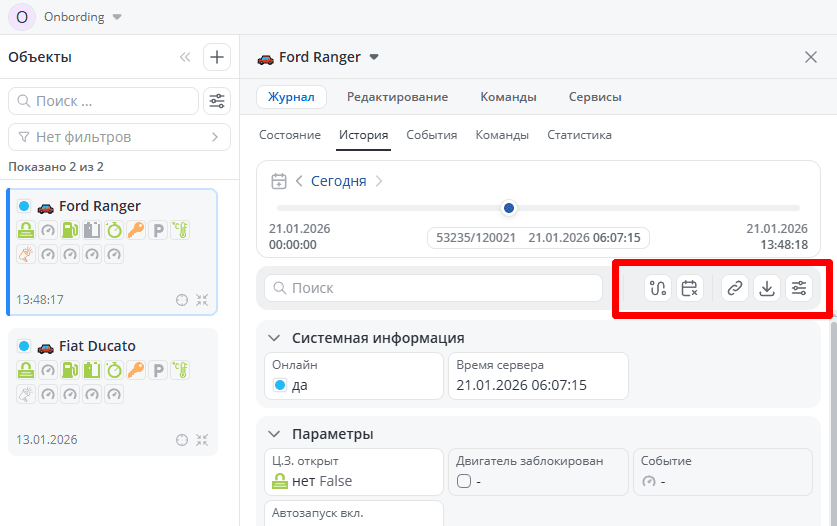Open history settings sliders icon
The height and width of the screenshot is (526, 837).
tap(798, 288)
